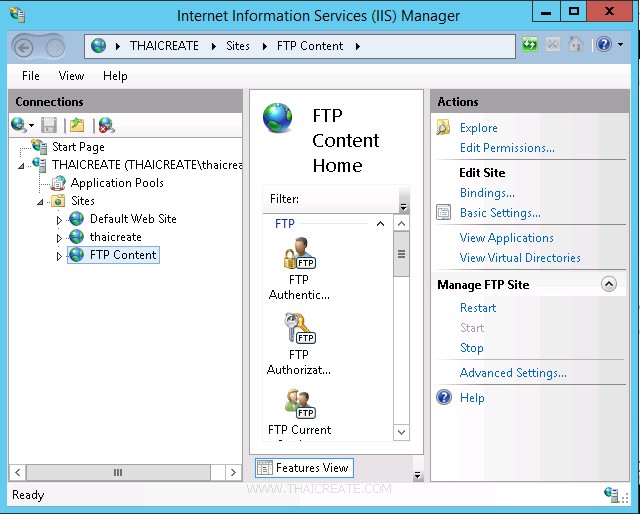
Task: Open the Bindings... link
Action: [487, 193]
